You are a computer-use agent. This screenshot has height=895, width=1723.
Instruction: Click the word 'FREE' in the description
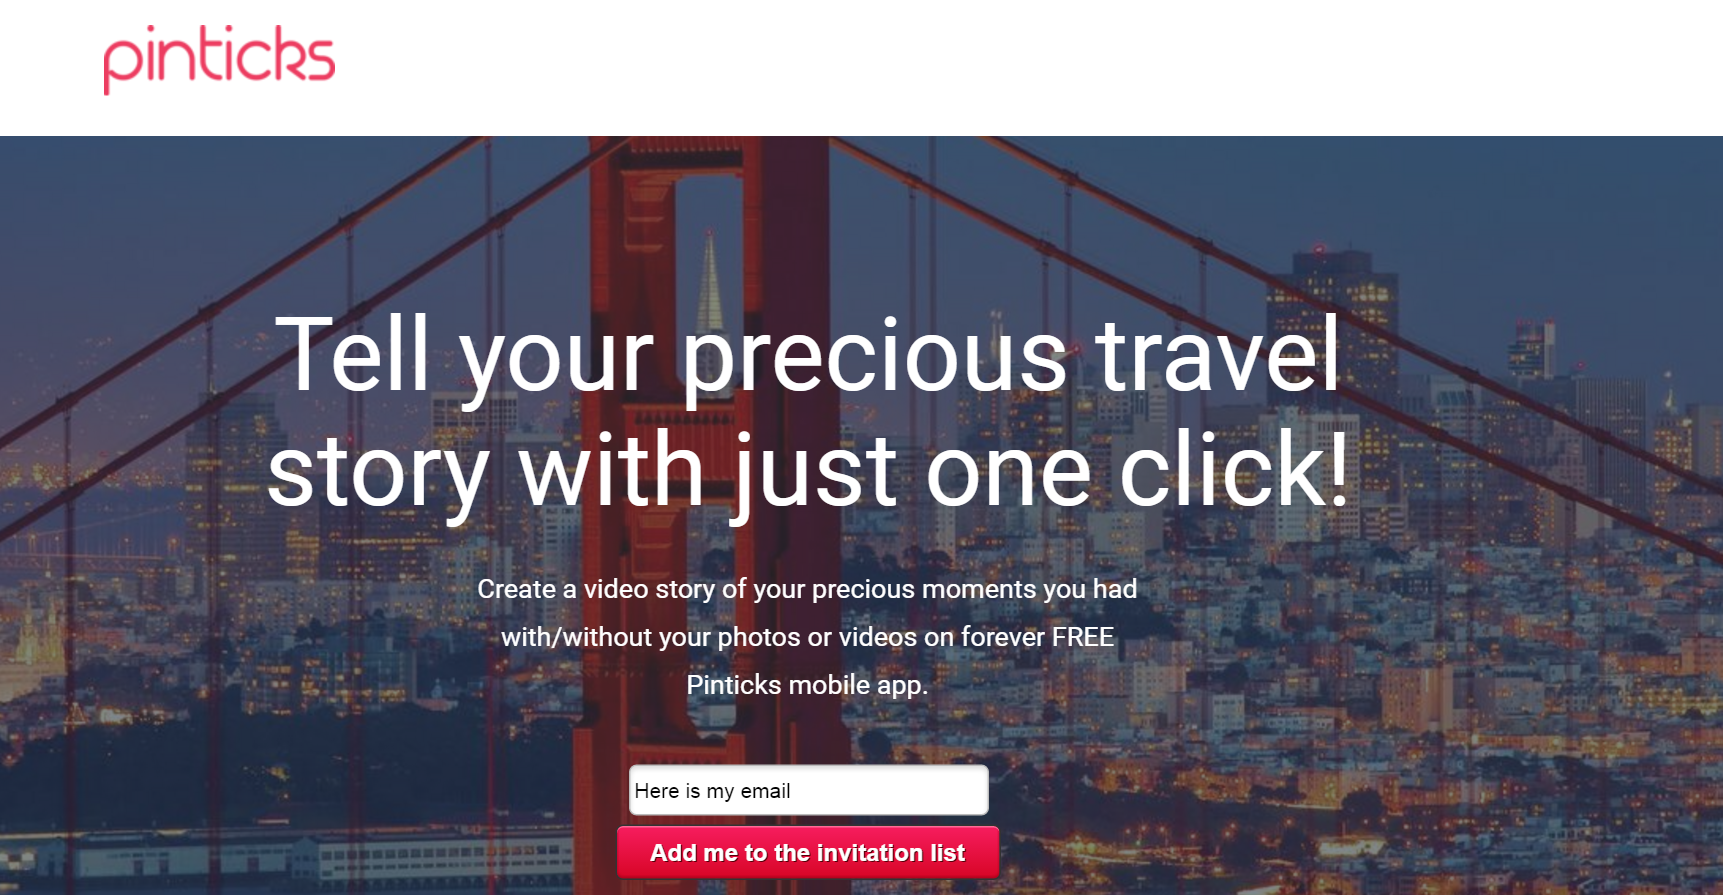pyautogui.click(x=1082, y=637)
